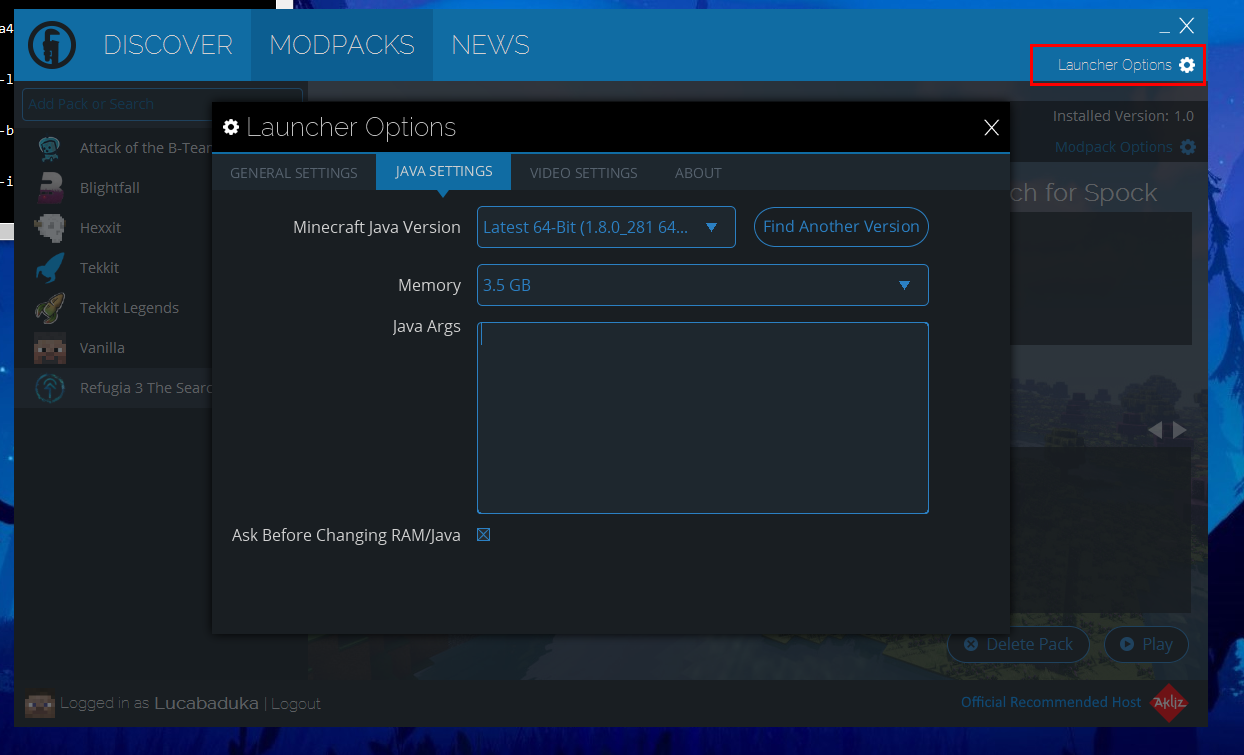Click the Akliz host logo

click(1168, 702)
